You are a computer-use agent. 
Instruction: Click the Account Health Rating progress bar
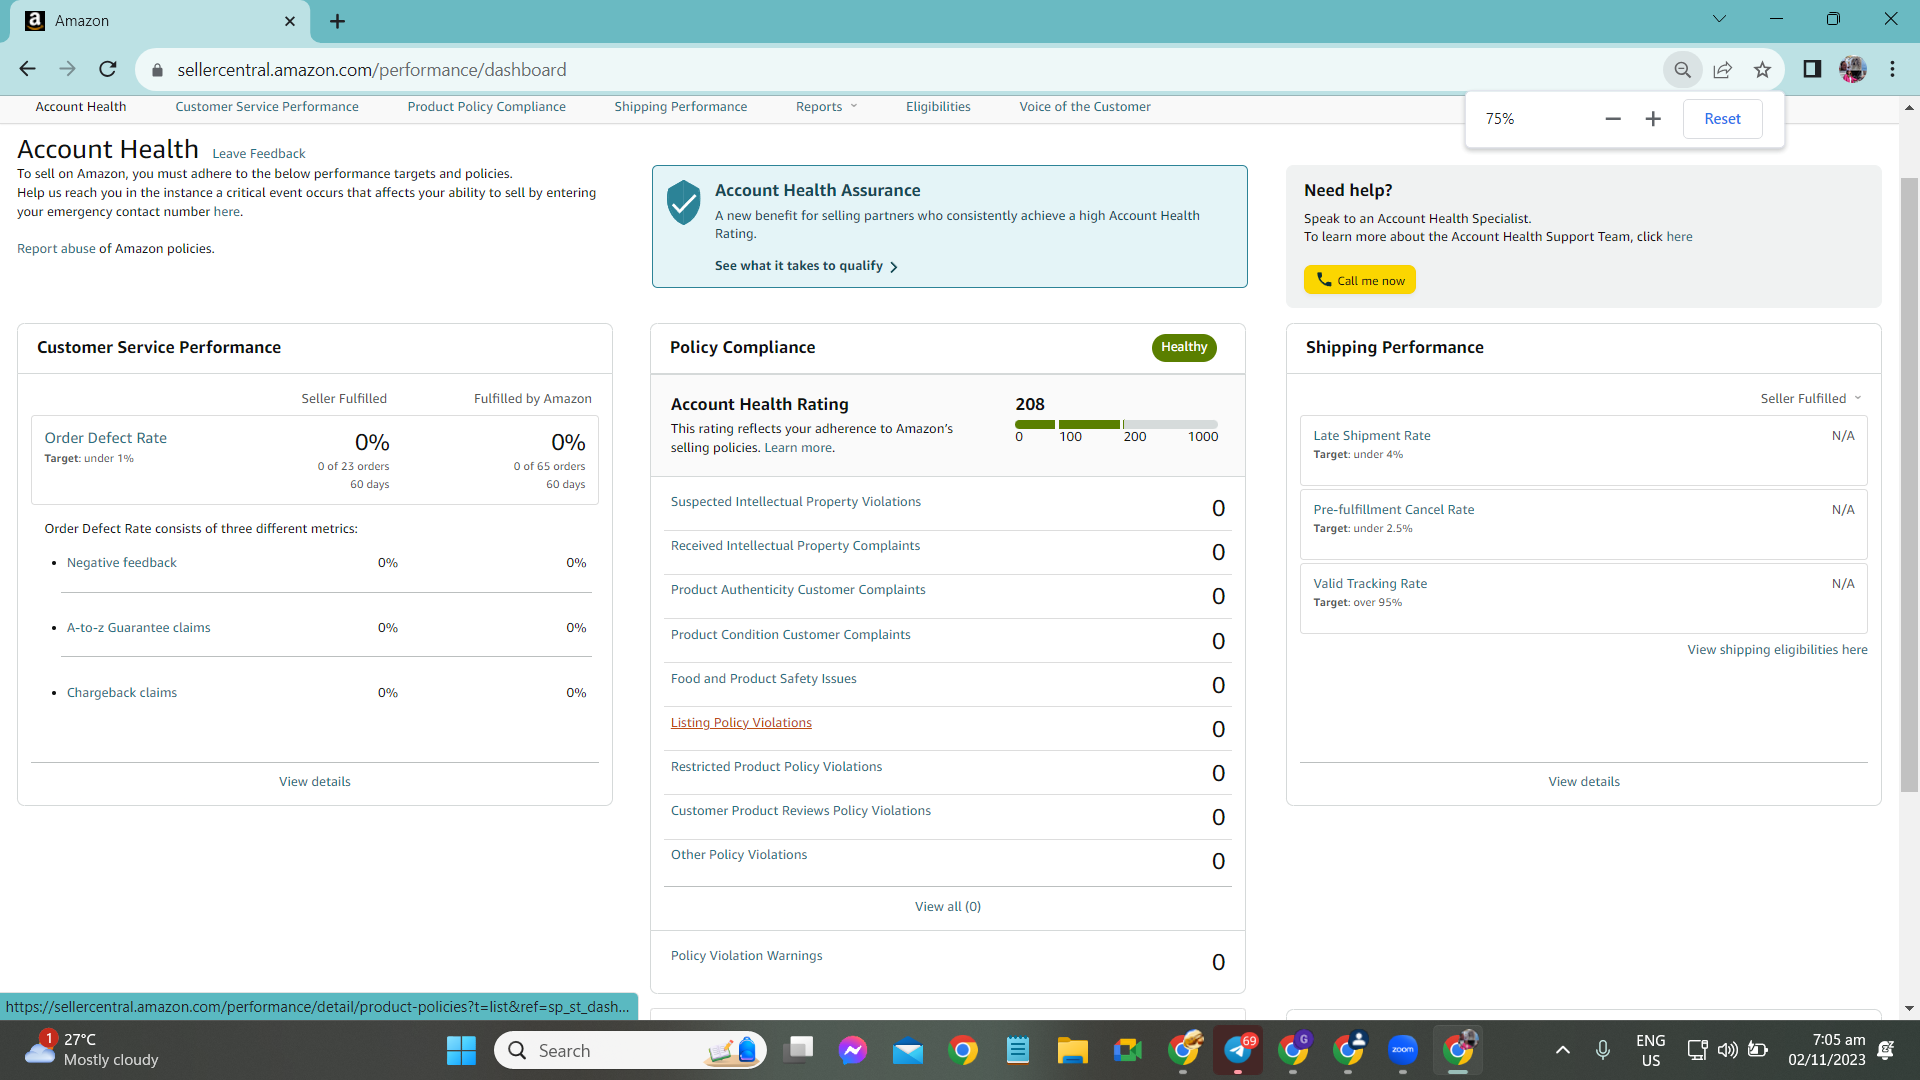click(1117, 425)
